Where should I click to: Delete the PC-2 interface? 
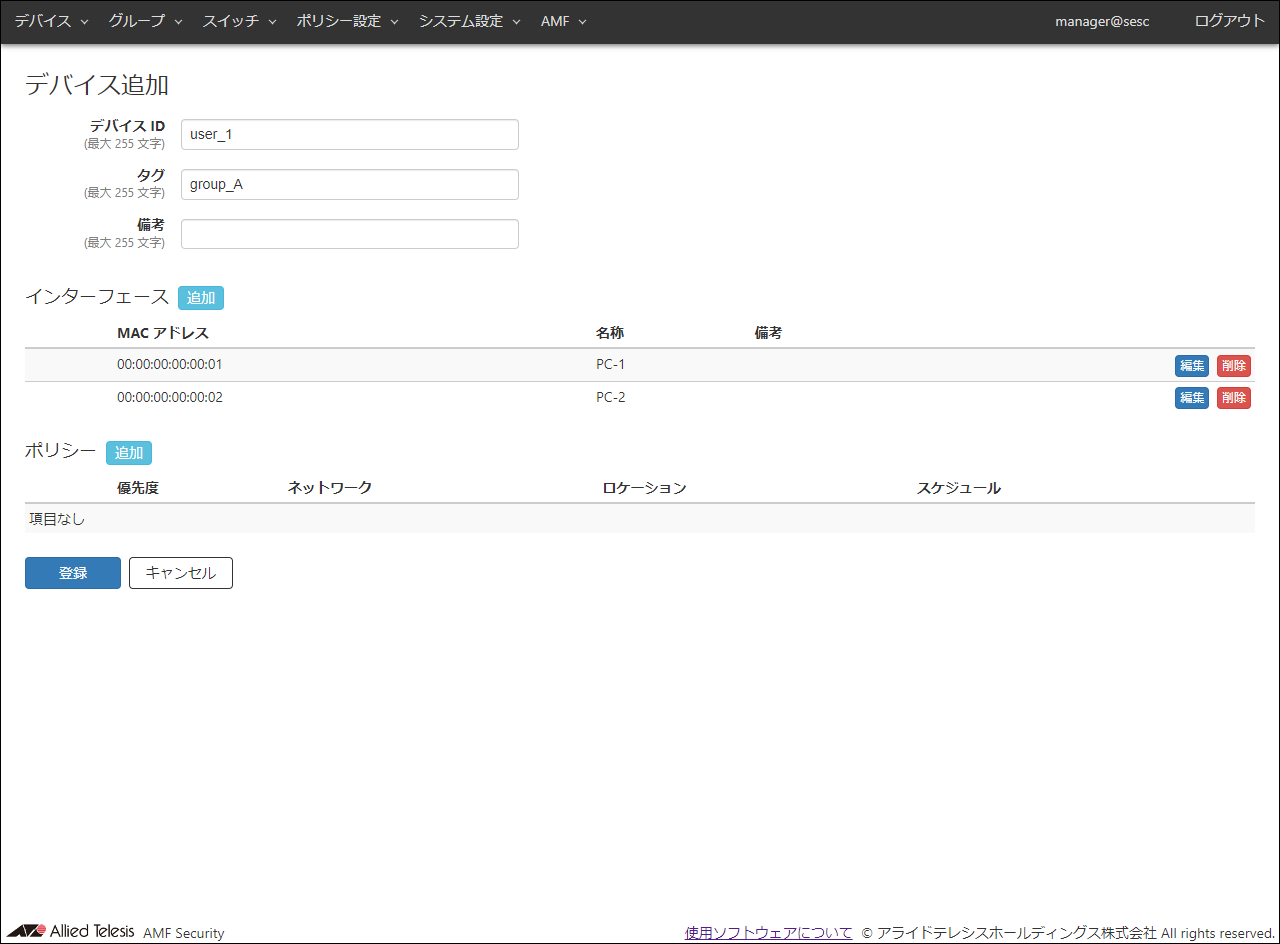click(1233, 398)
